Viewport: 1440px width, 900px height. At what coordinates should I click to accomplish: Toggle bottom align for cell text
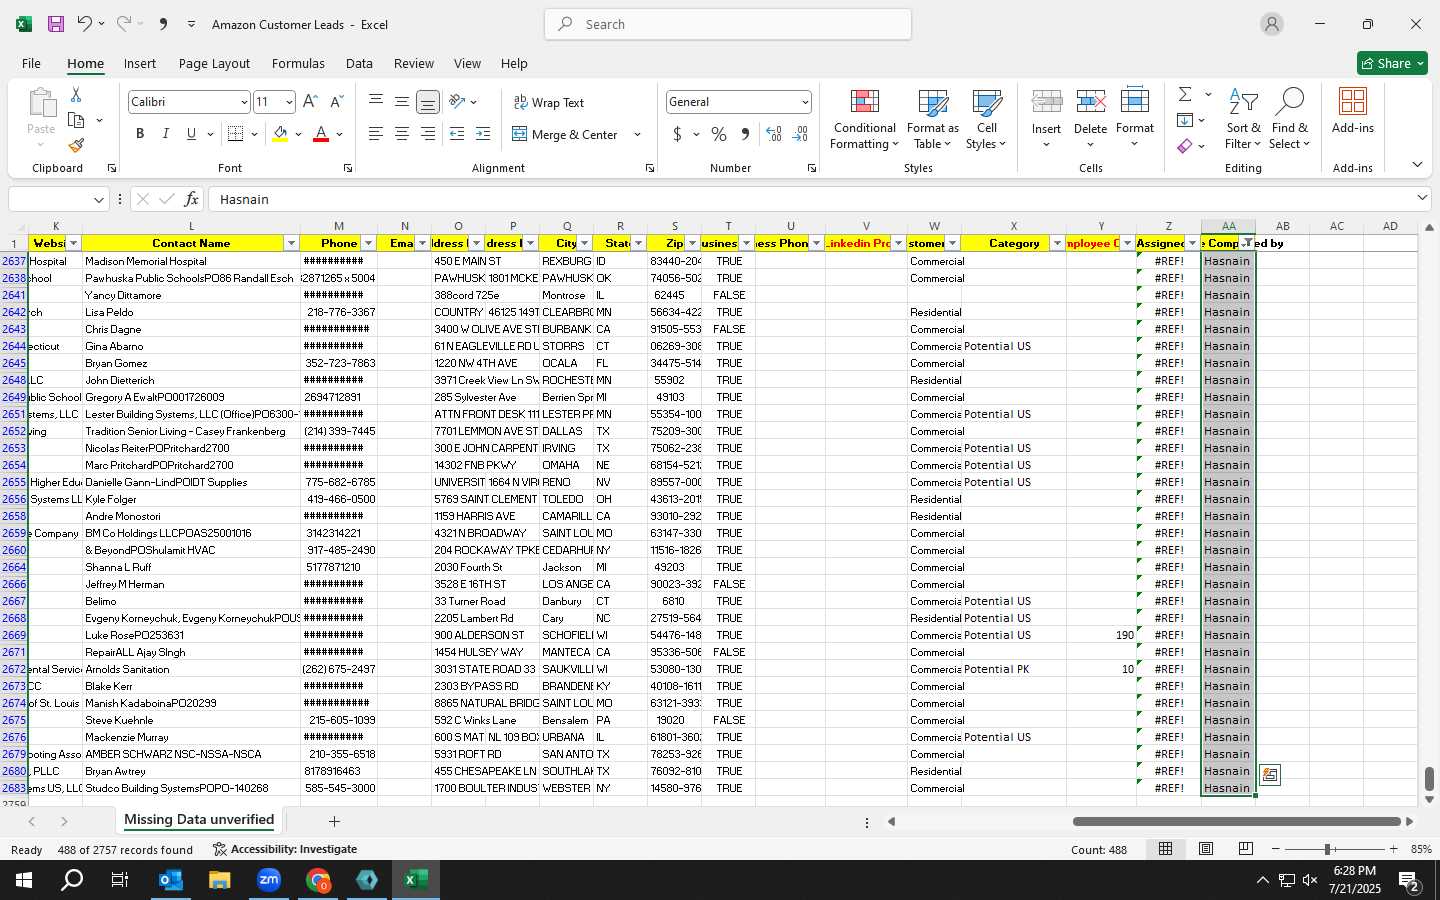point(427,102)
